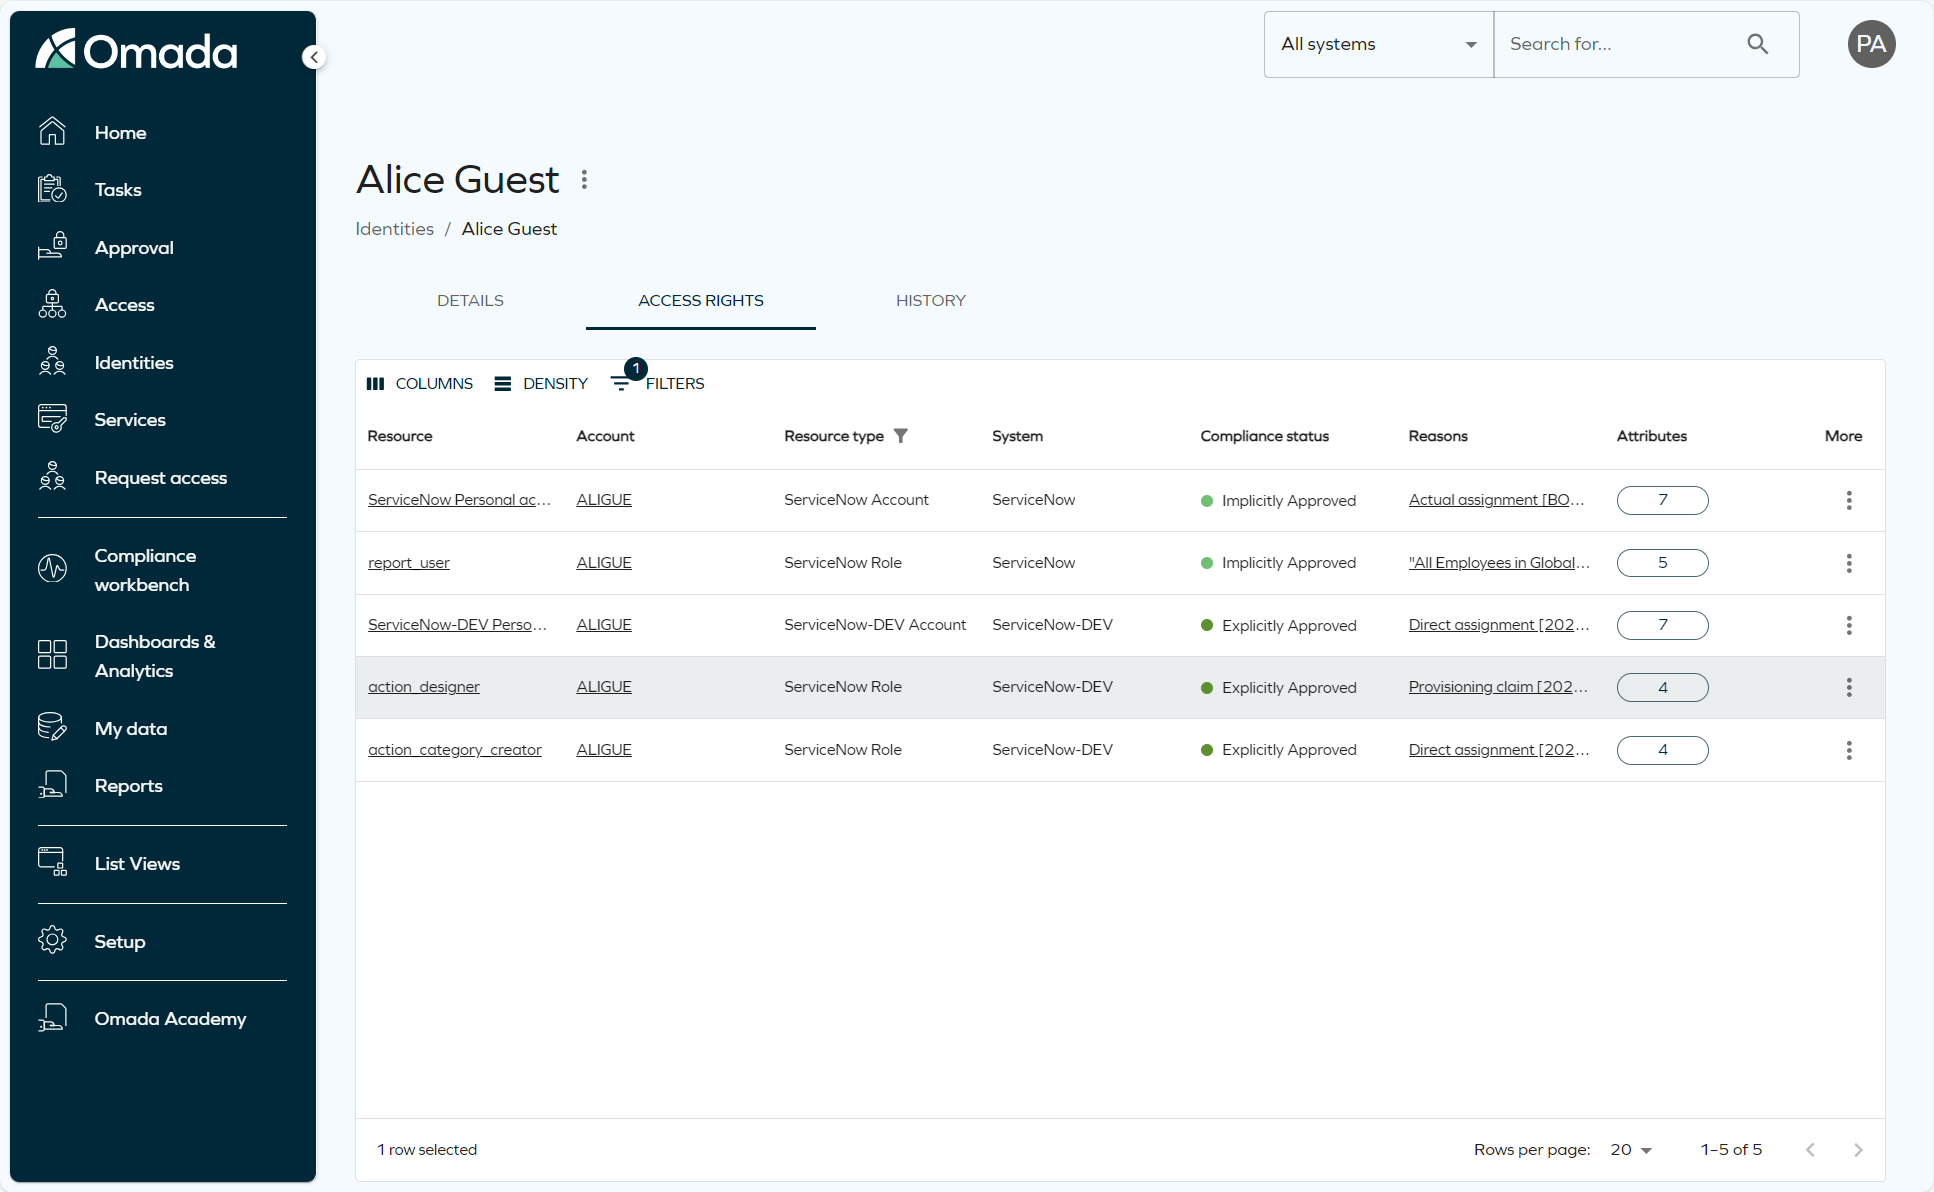Open the action_category_creator resource link
The width and height of the screenshot is (1934, 1192).
click(x=455, y=750)
